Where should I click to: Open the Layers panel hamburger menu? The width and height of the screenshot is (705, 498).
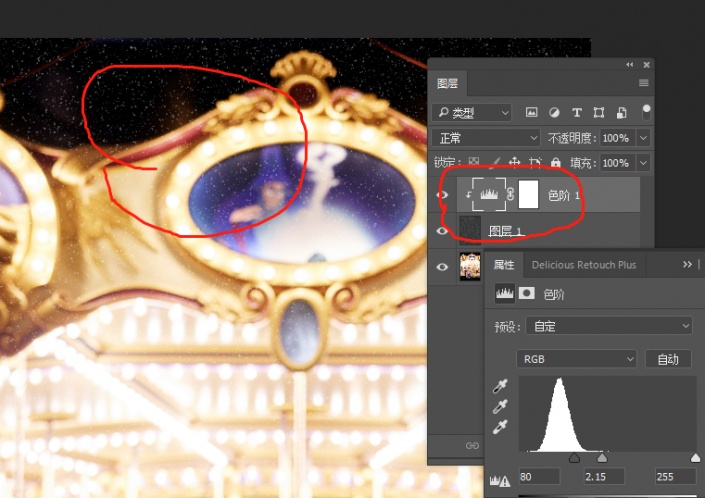(643, 83)
